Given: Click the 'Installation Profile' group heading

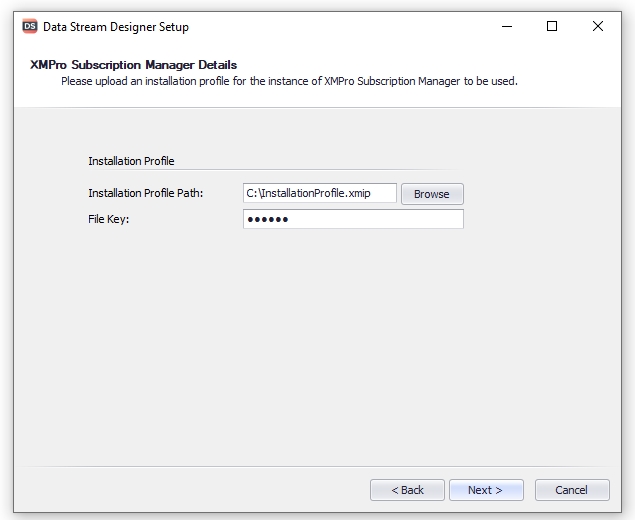Looking at the screenshot, I should tap(131, 161).
